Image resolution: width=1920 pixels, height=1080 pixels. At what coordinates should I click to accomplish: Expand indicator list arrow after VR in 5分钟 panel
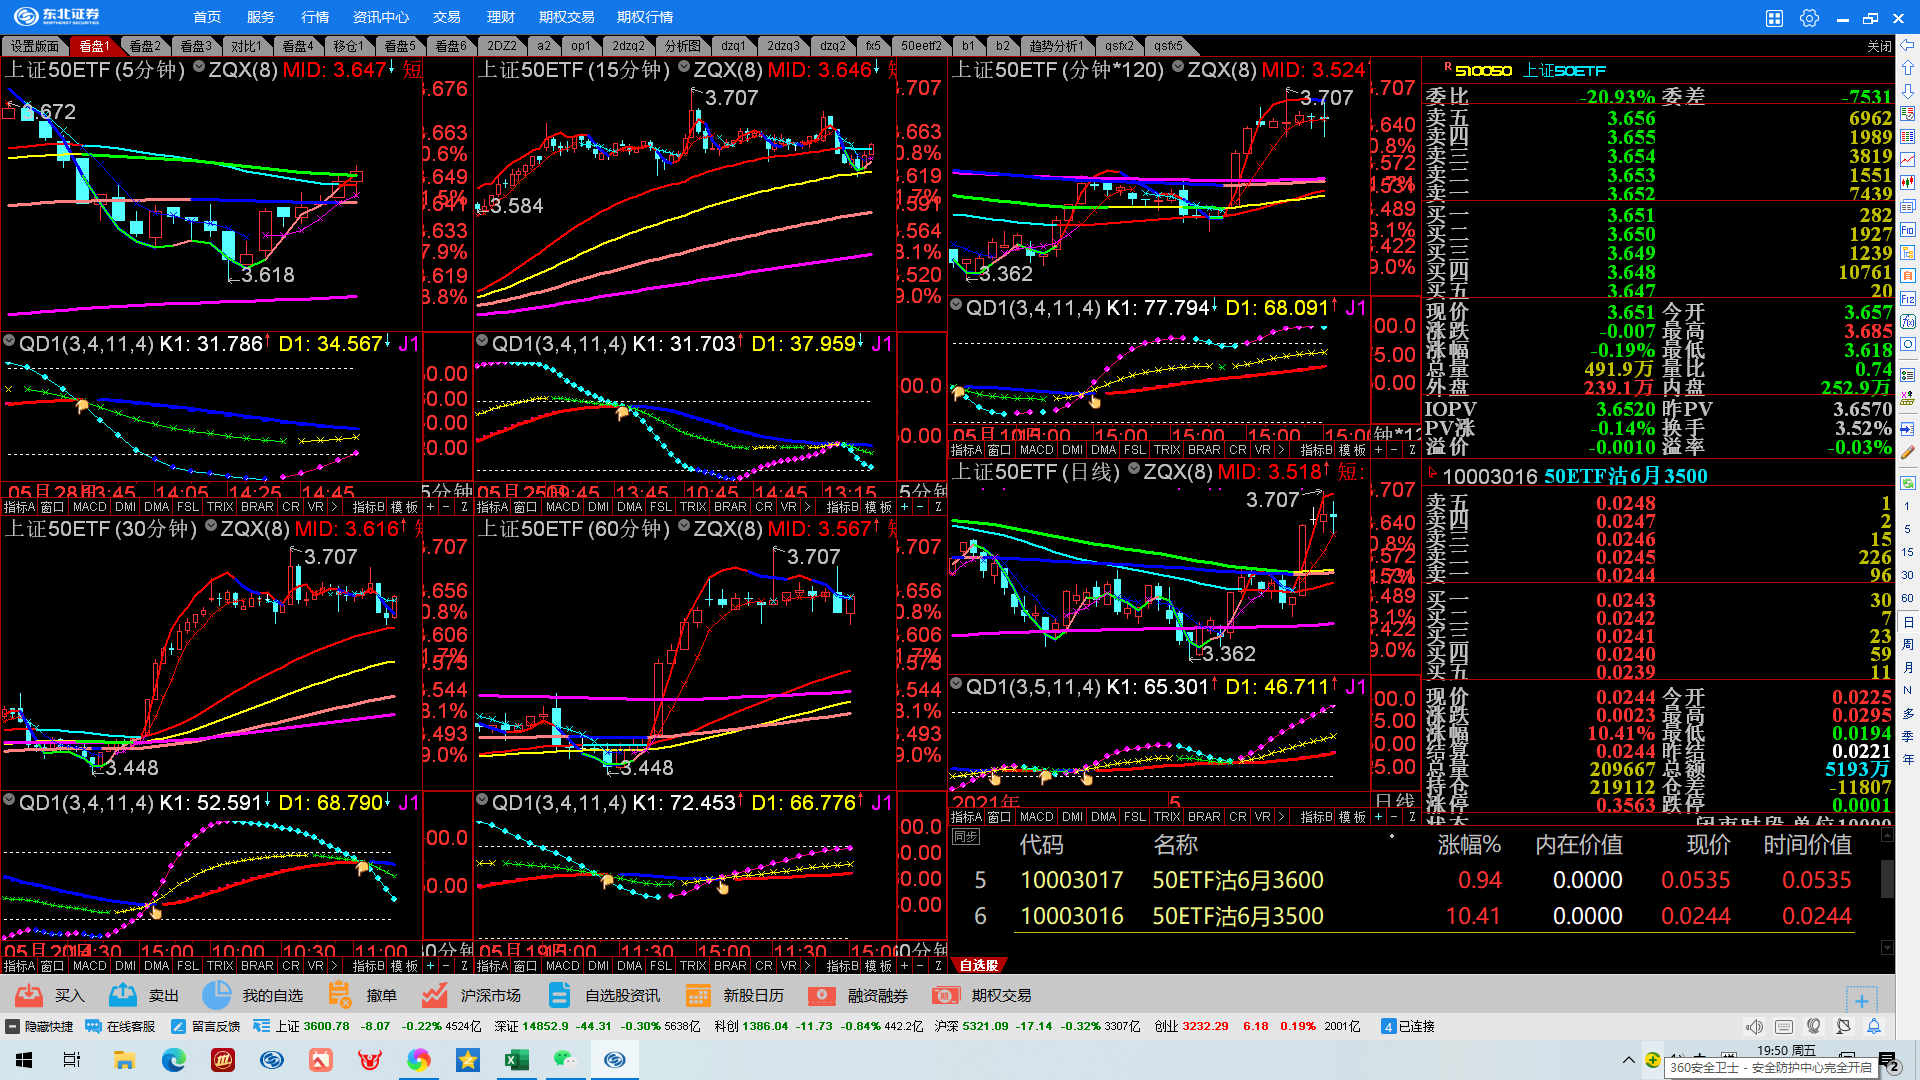[335, 507]
